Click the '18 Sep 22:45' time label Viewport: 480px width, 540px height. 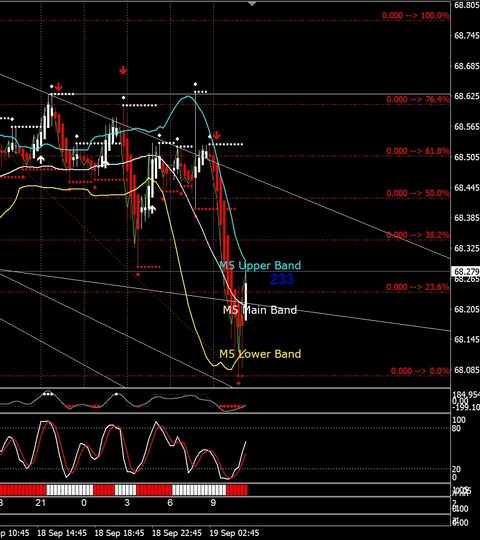[x=177, y=533]
